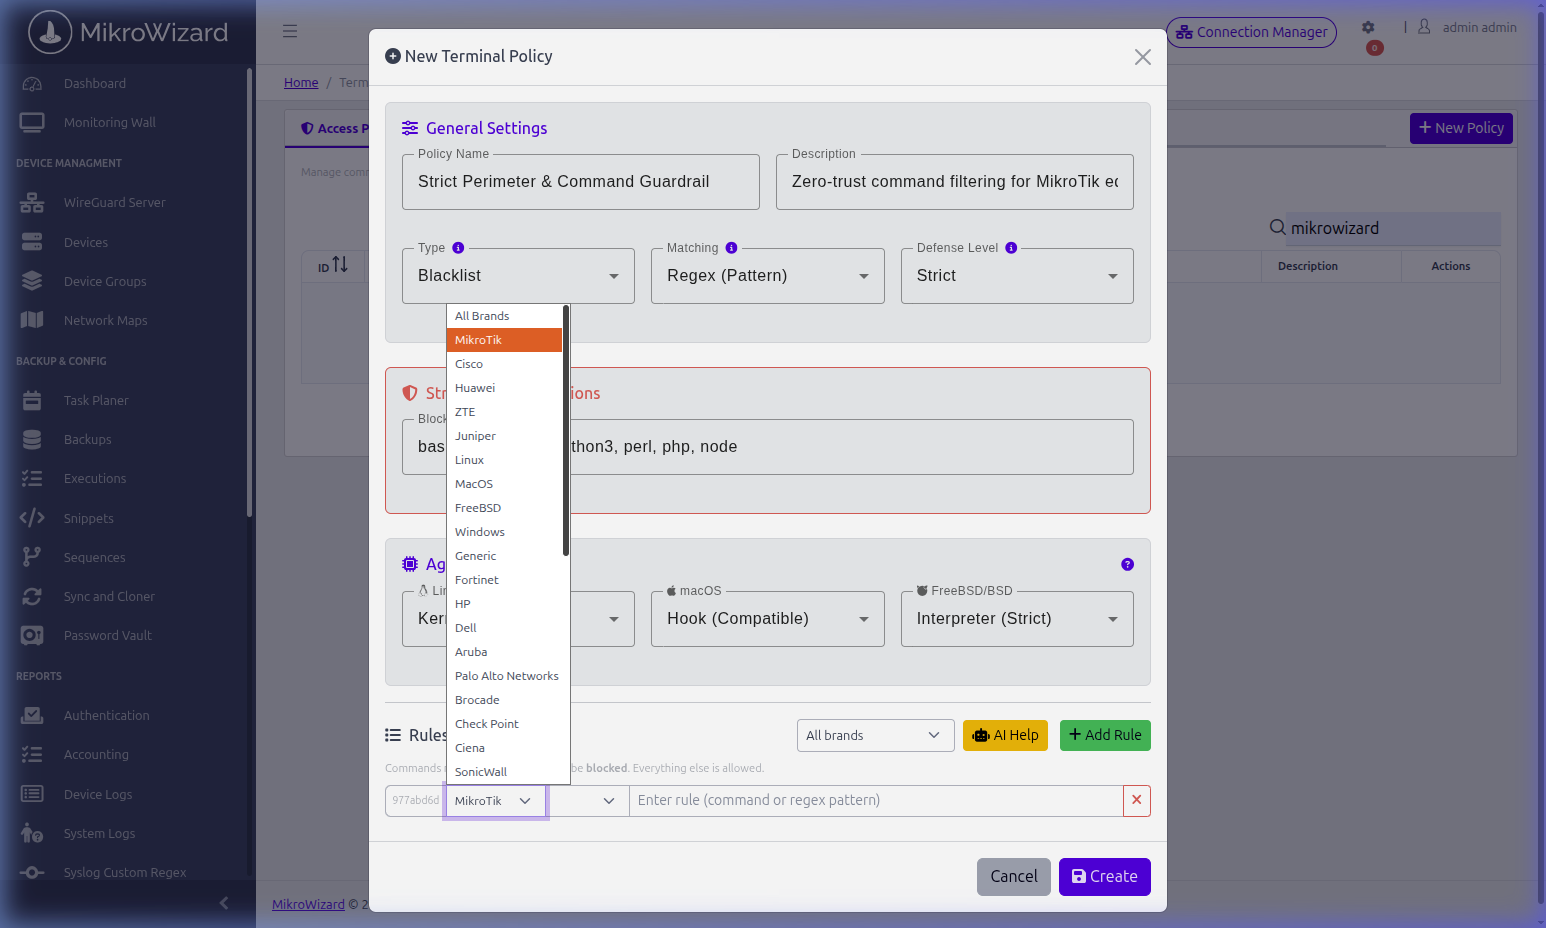The width and height of the screenshot is (1546, 928).
Task: Click the Add Rule button
Action: click(1105, 735)
